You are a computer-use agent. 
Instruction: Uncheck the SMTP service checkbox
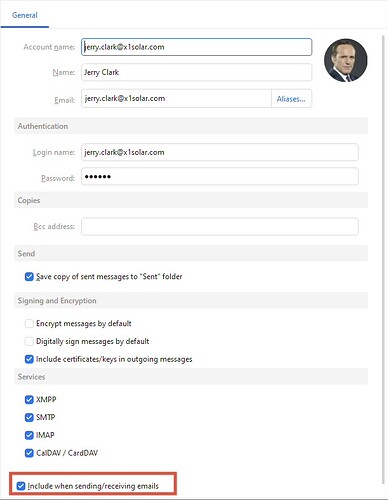pyautogui.click(x=29, y=417)
